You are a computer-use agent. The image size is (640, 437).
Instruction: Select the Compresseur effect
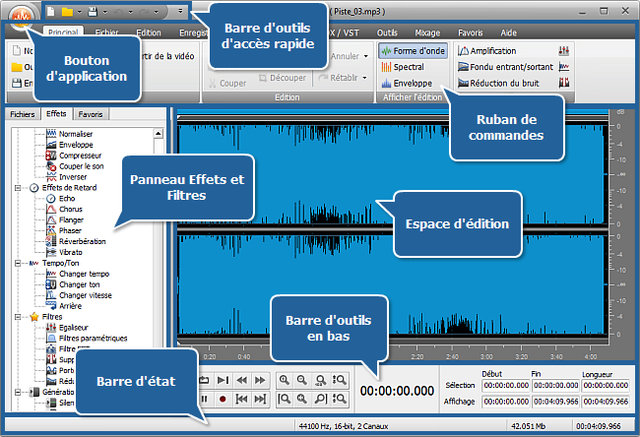click(x=73, y=155)
